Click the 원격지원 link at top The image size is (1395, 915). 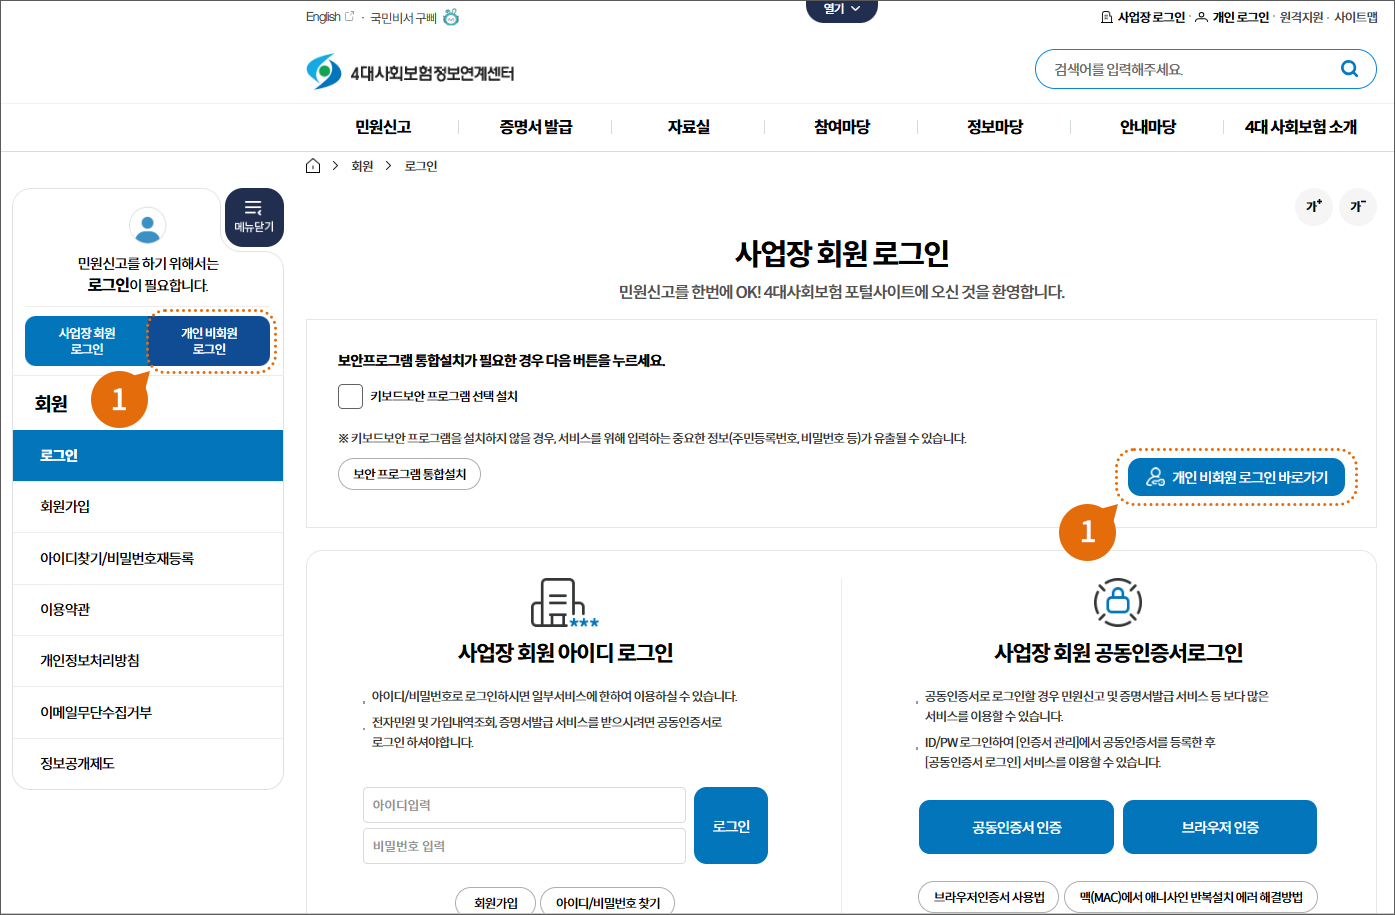[1301, 17]
